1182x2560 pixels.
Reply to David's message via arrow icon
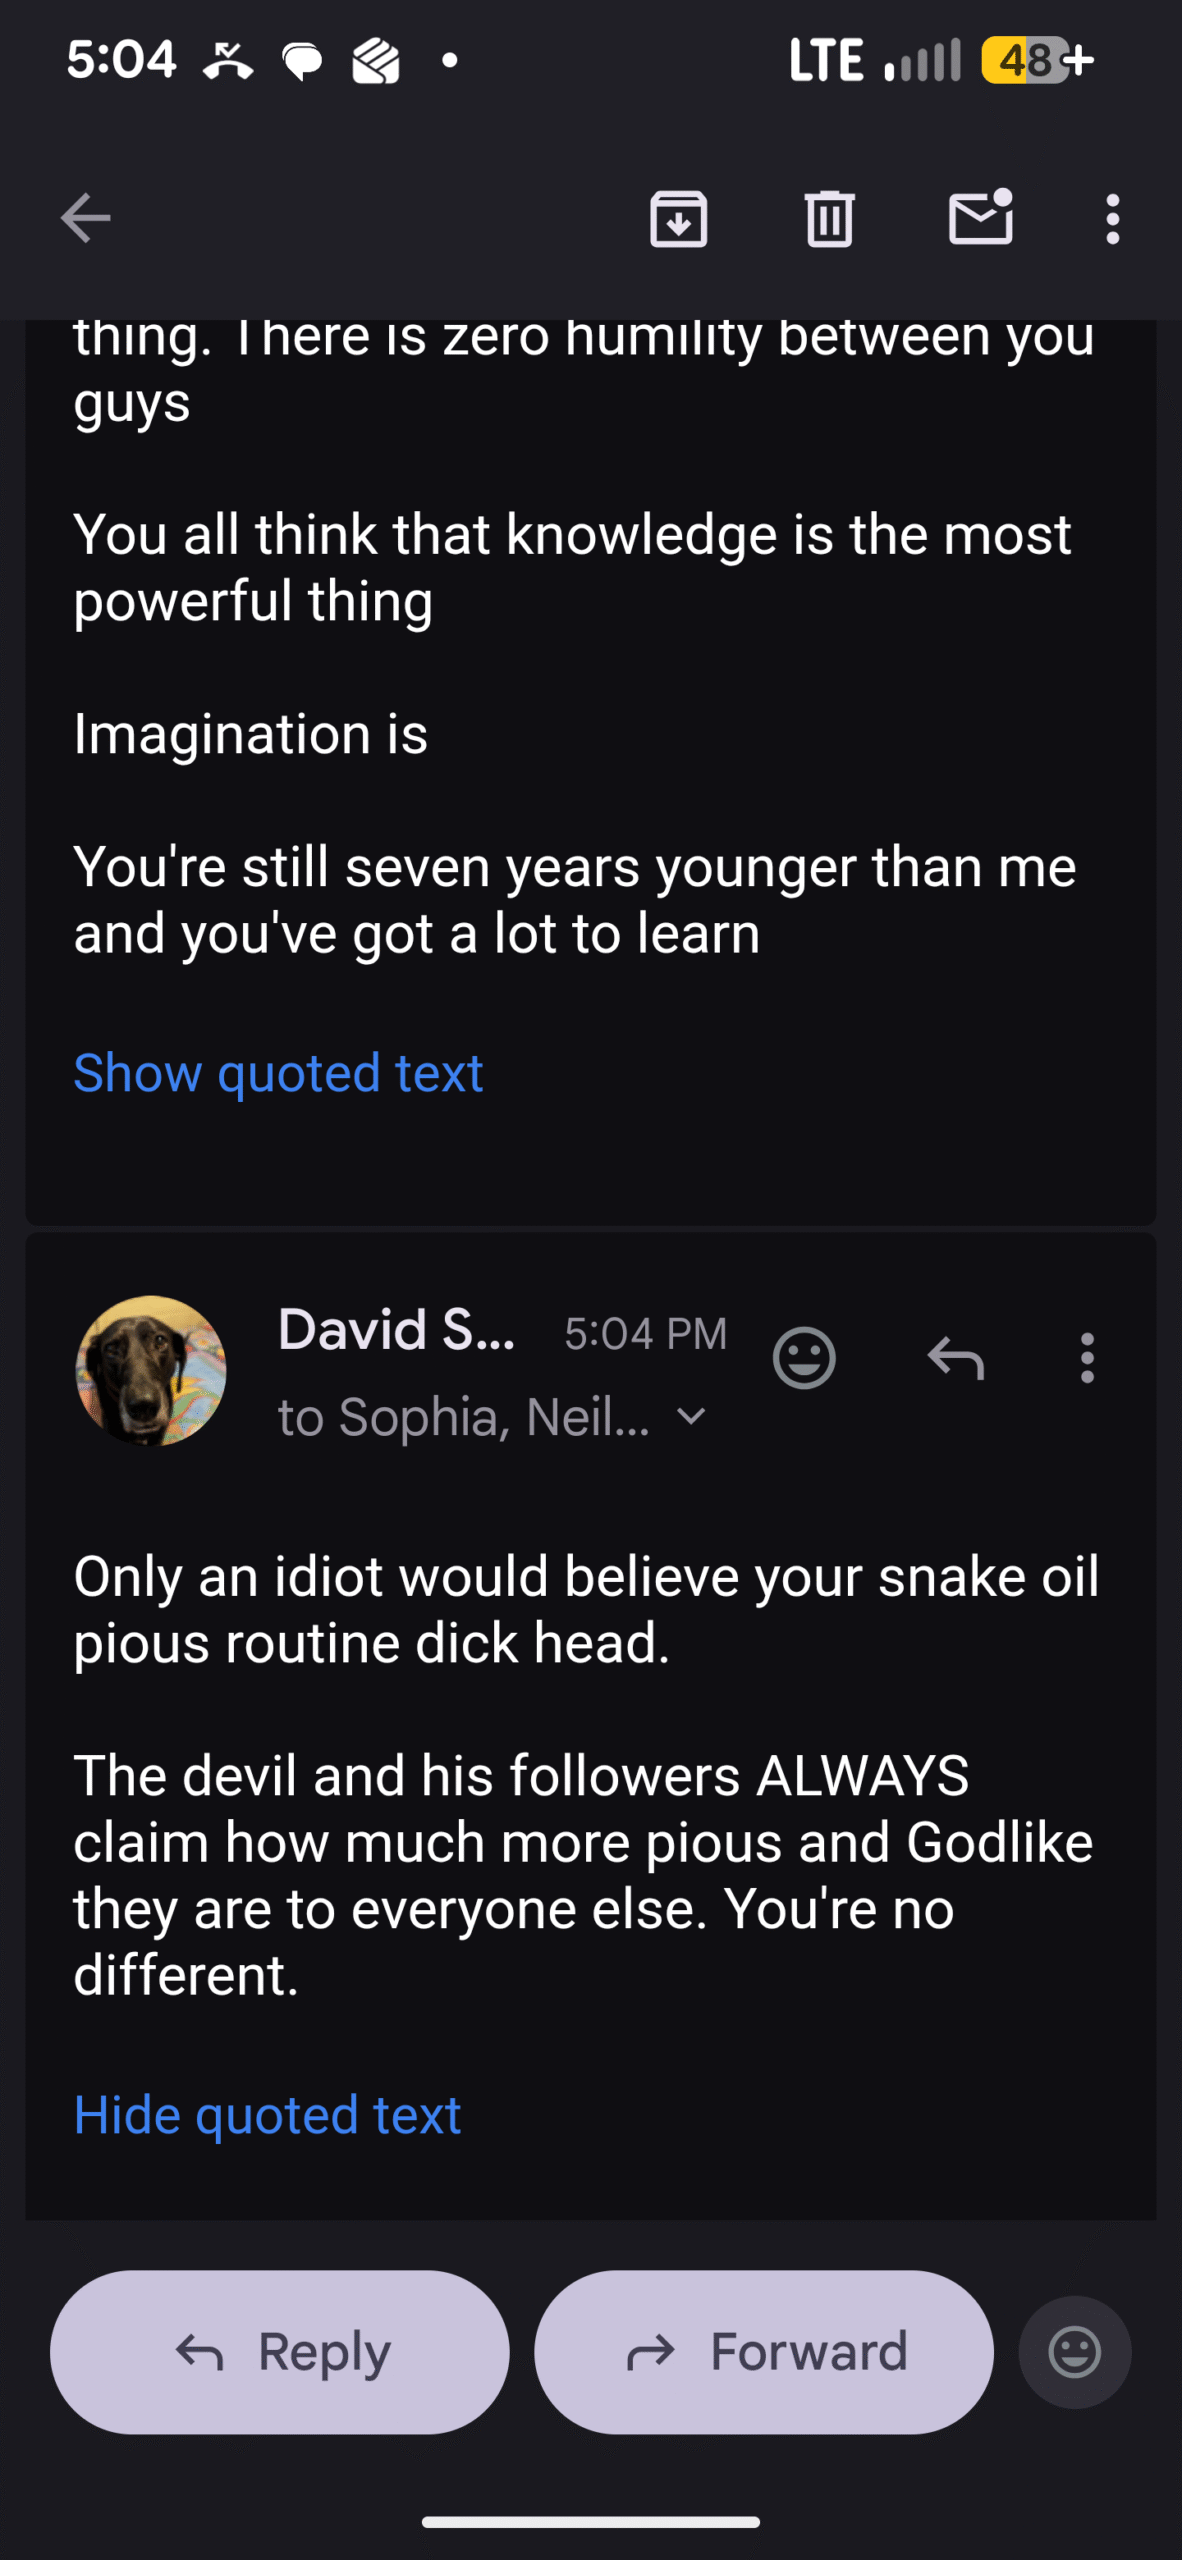(955, 1358)
